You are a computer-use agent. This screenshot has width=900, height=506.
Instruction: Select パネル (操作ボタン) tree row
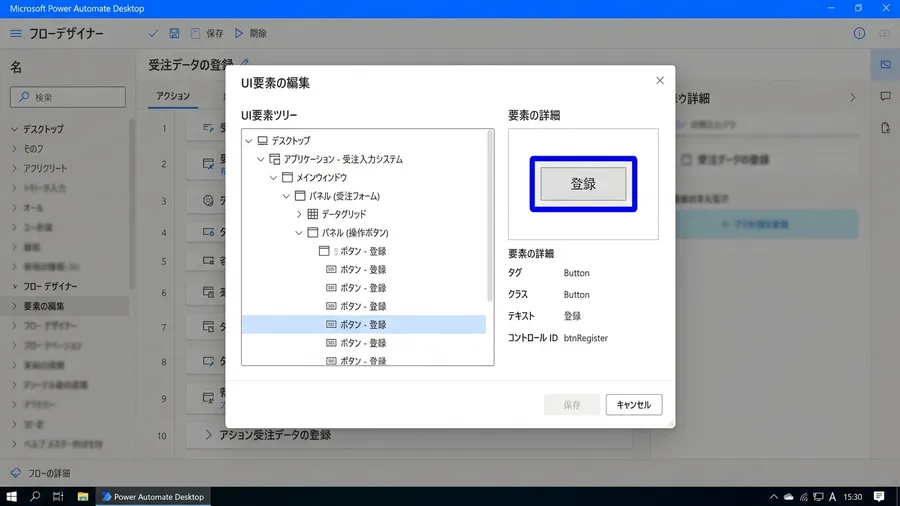[x=364, y=233]
